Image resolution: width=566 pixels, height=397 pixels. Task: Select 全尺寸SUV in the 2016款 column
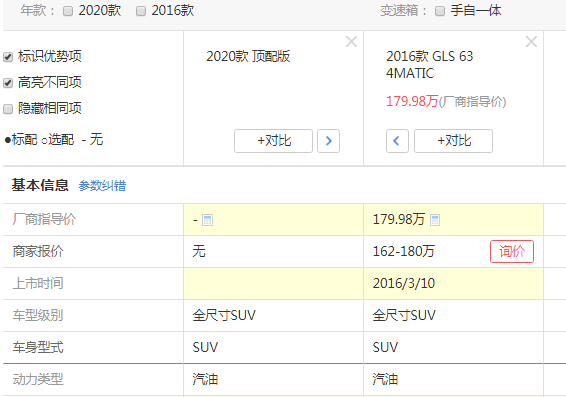pyautogui.click(x=404, y=315)
